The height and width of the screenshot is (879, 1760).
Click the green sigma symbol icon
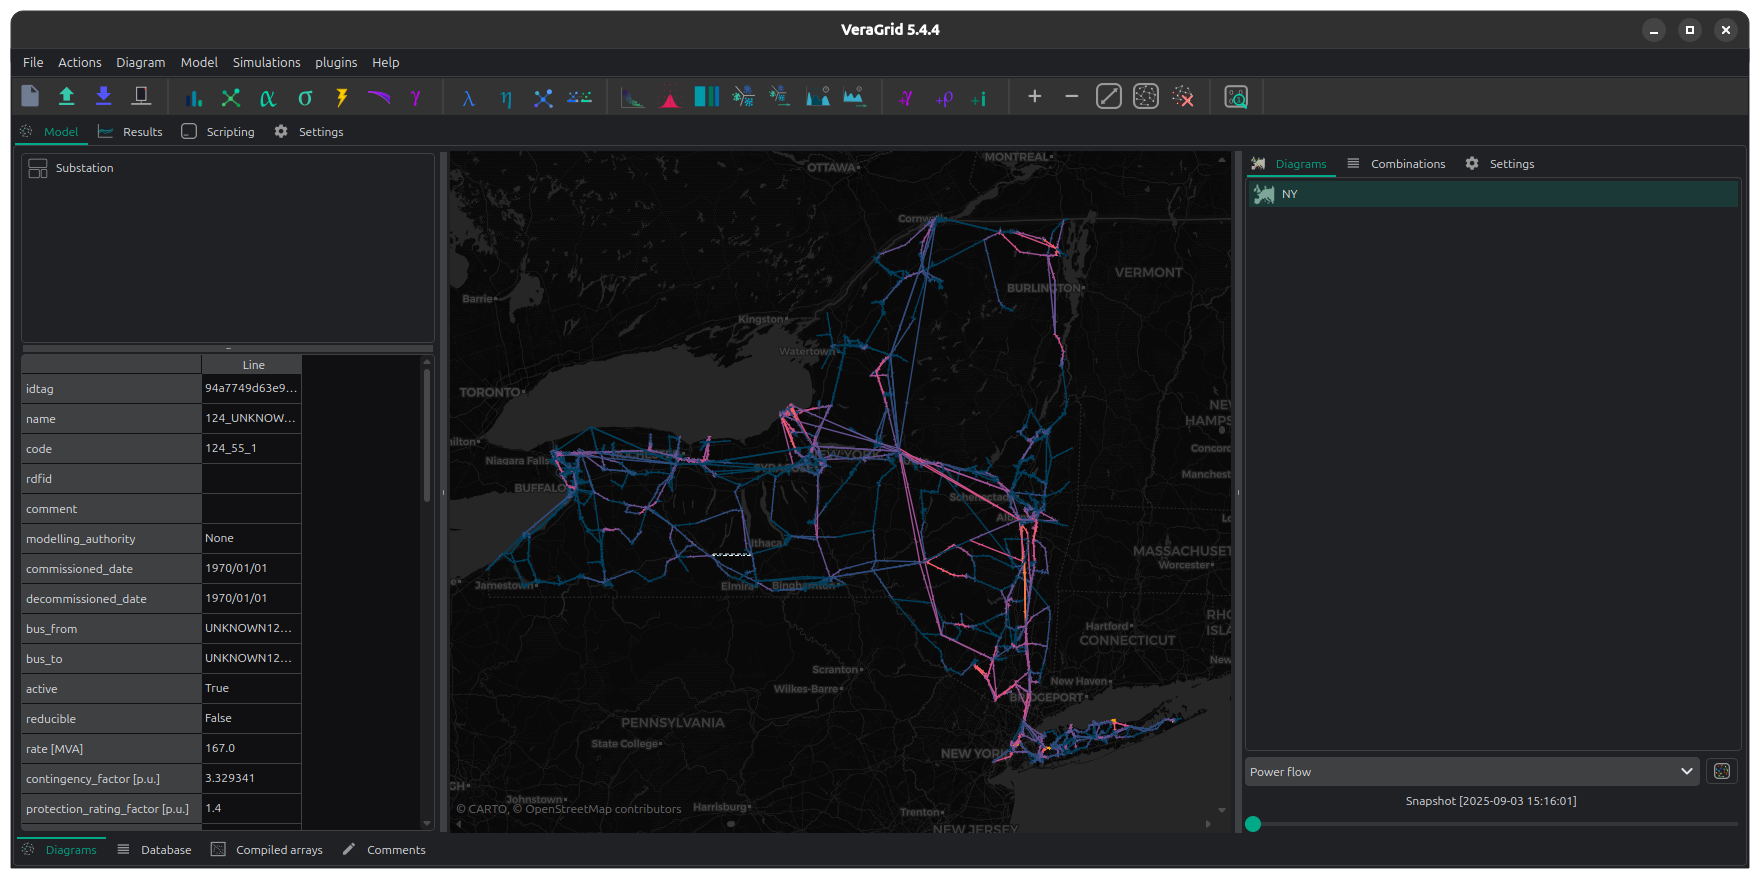pyautogui.click(x=305, y=98)
